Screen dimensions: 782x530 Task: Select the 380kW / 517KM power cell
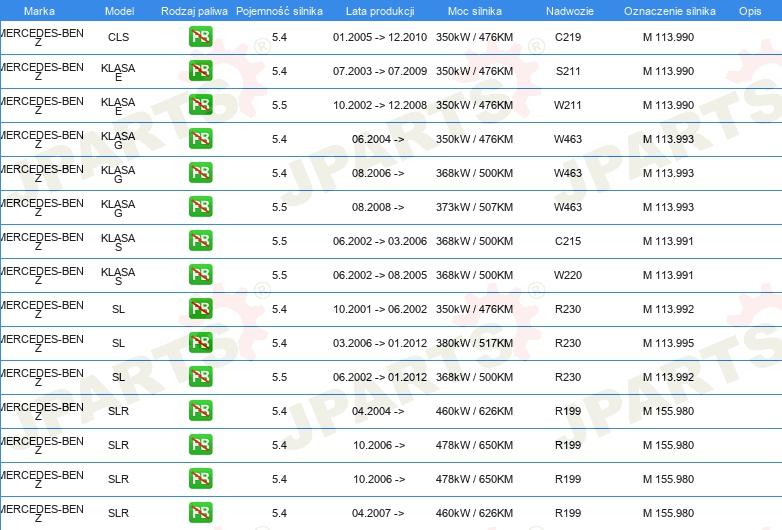pyautogui.click(x=474, y=343)
